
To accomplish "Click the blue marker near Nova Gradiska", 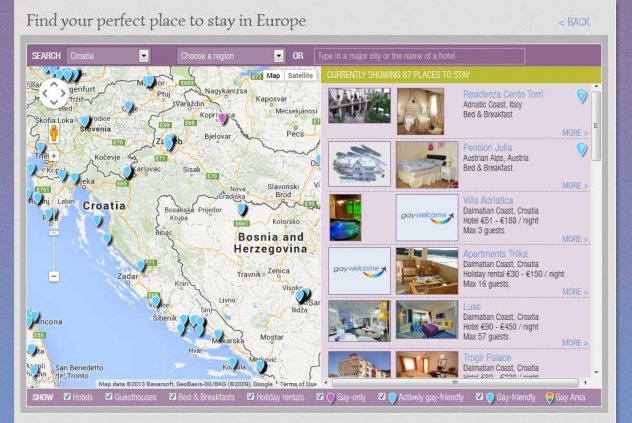I will point(241,209).
